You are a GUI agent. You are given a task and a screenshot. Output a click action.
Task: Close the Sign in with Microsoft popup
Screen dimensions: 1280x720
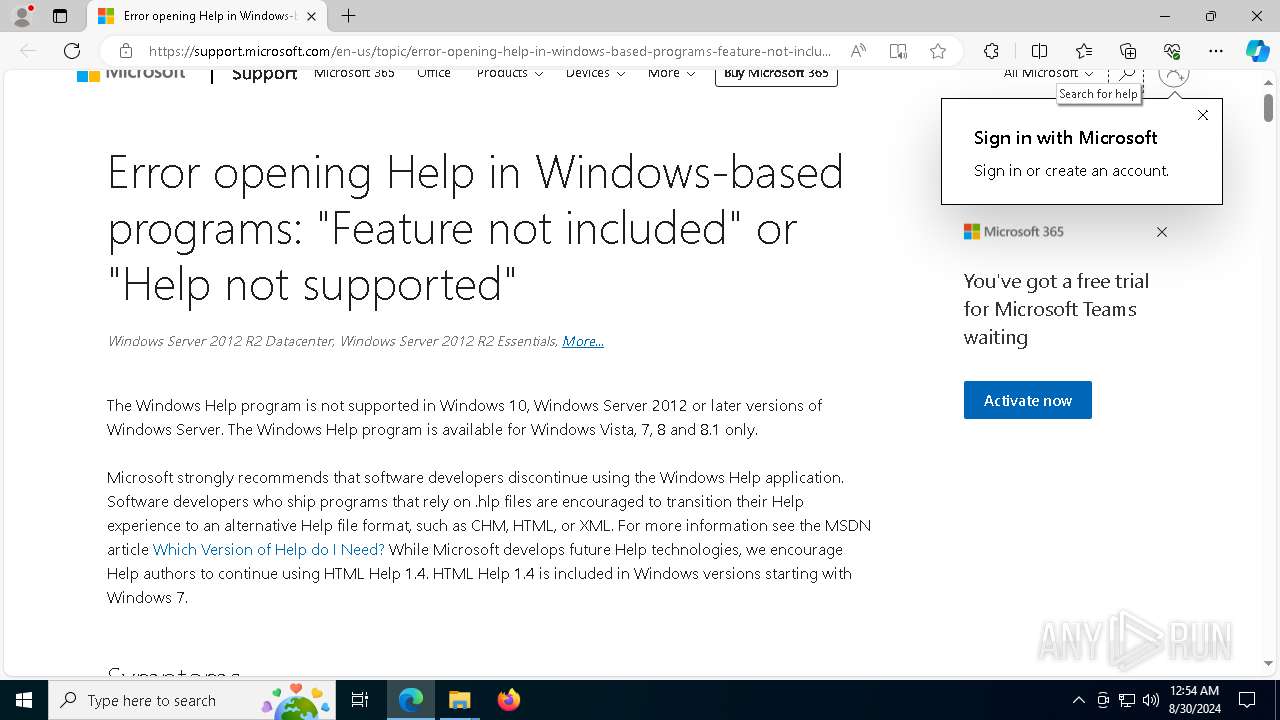[x=1203, y=115]
